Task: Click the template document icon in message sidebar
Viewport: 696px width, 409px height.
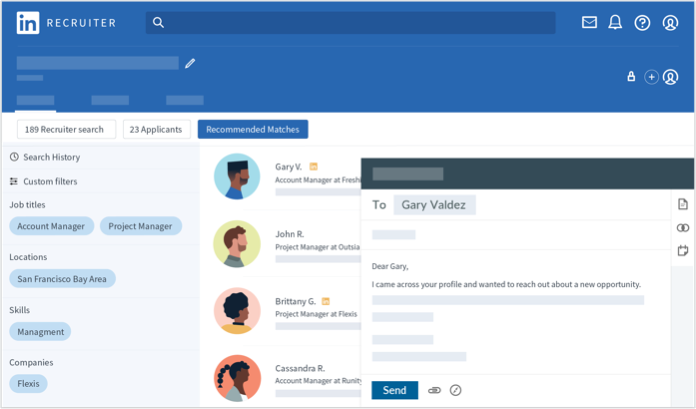Action: [x=683, y=204]
